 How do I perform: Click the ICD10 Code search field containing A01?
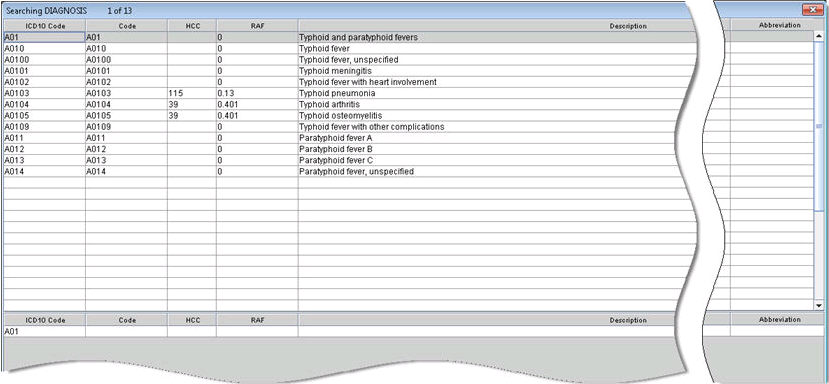click(44, 332)
